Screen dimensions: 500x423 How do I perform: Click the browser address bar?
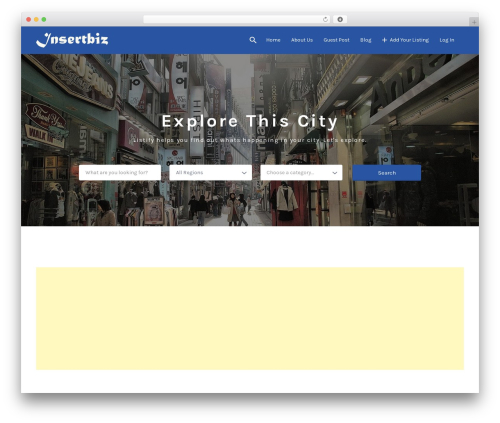[237, 19]
